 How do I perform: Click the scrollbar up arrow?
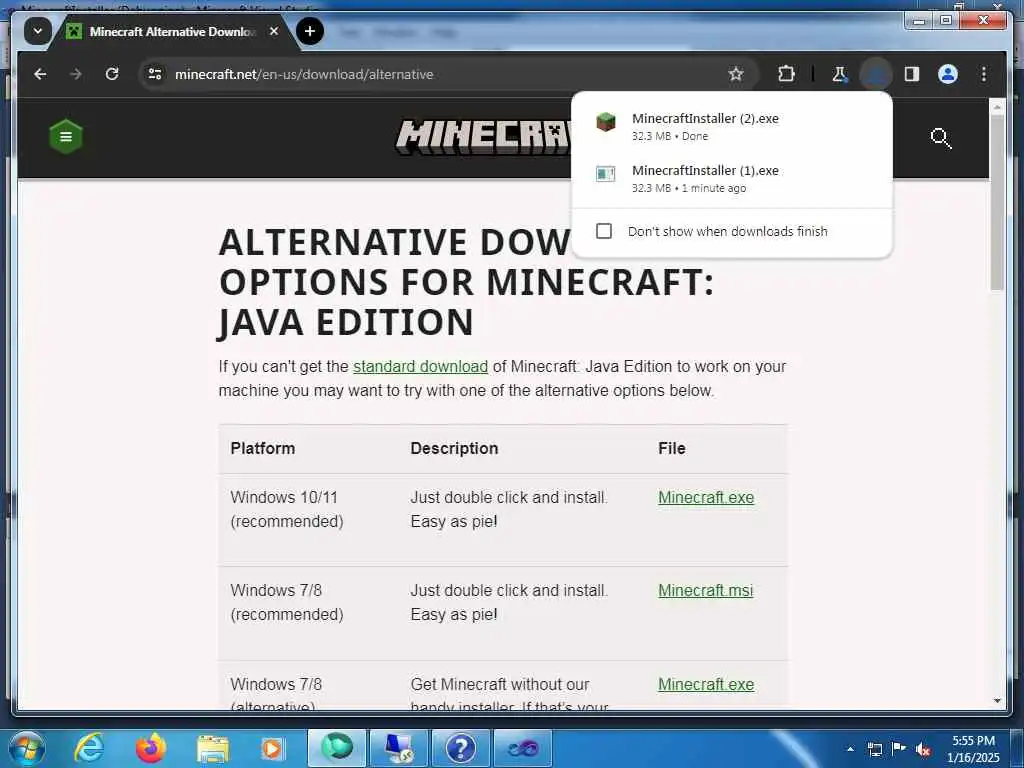coord(997,106)
